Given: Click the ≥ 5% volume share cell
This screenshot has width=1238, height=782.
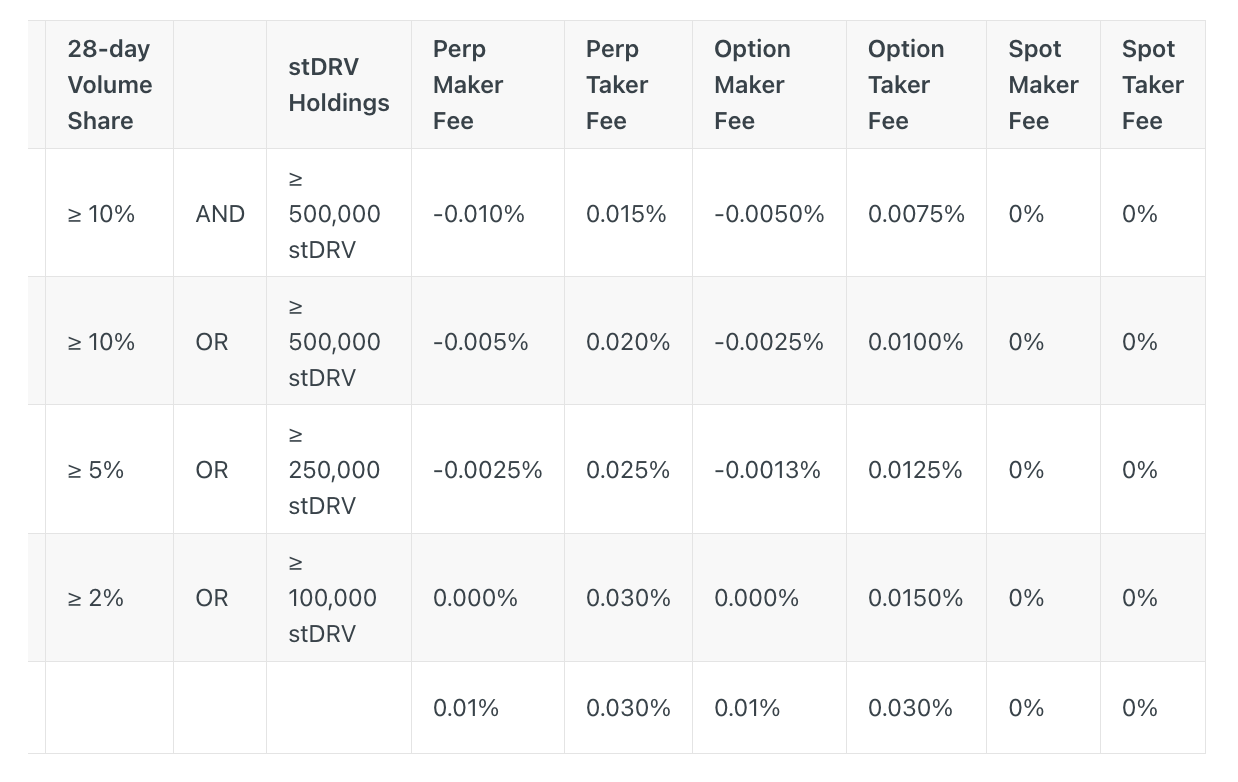Looking at the screenshot, I should tap(110, 469).
